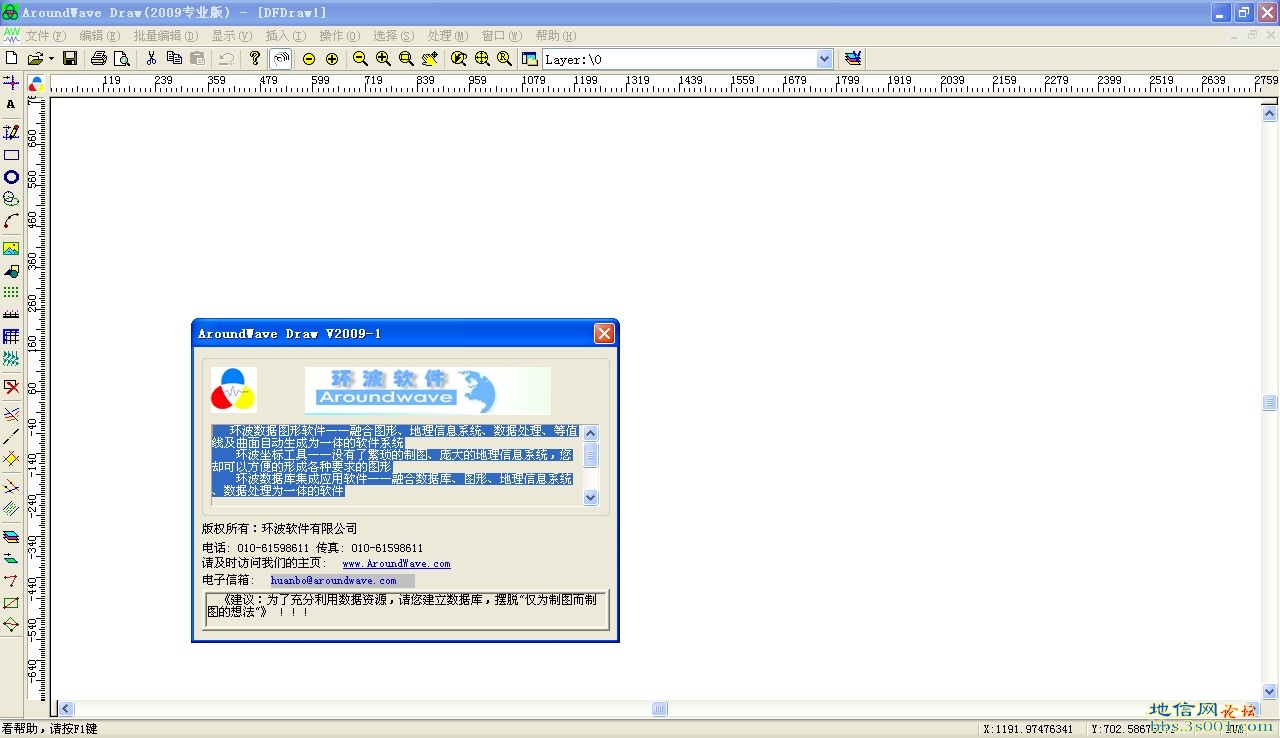The width and height of the screenshot is (1280, 738).
Task: Select the red arc curve tool
Action: pyautogui.click(x=11, y=221)
